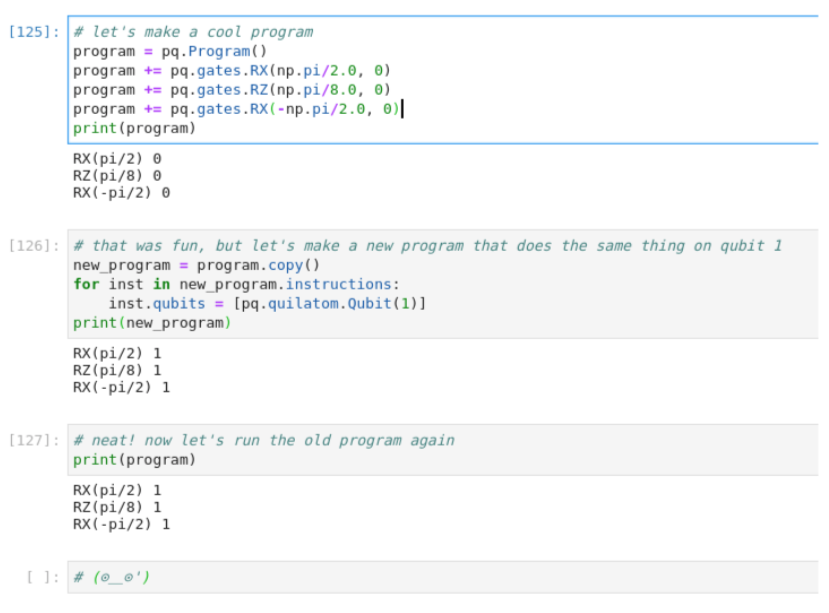Click print(program) in cell 127
829x613 pixels.
click(134, 460)
